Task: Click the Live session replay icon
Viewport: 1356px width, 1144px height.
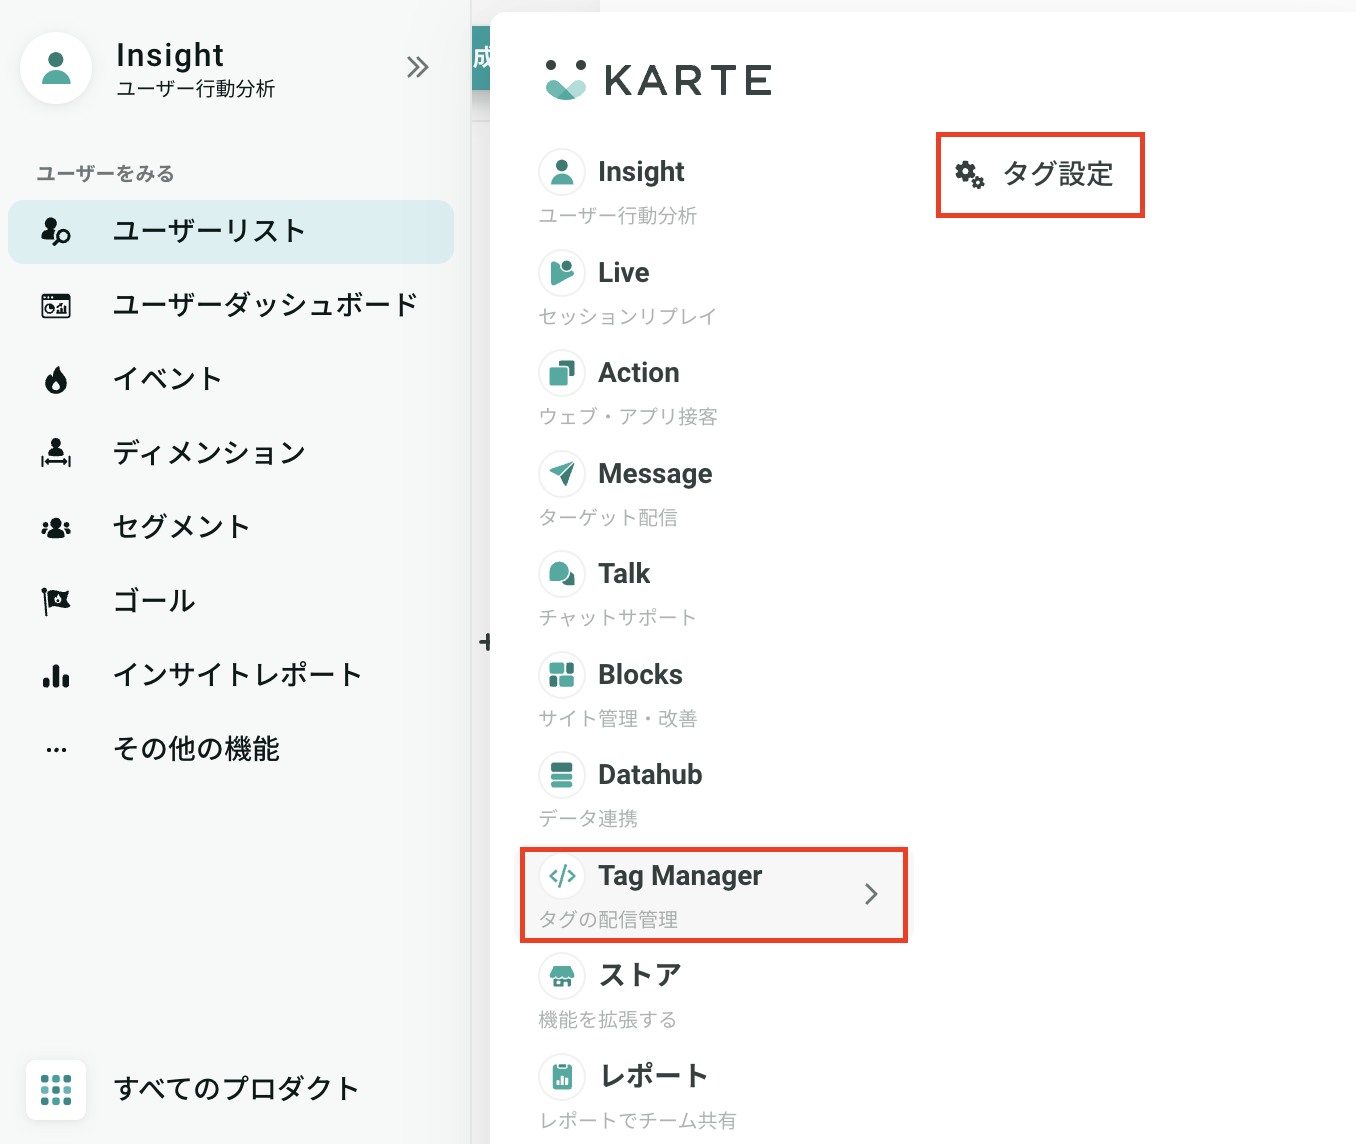Action: 562,273
